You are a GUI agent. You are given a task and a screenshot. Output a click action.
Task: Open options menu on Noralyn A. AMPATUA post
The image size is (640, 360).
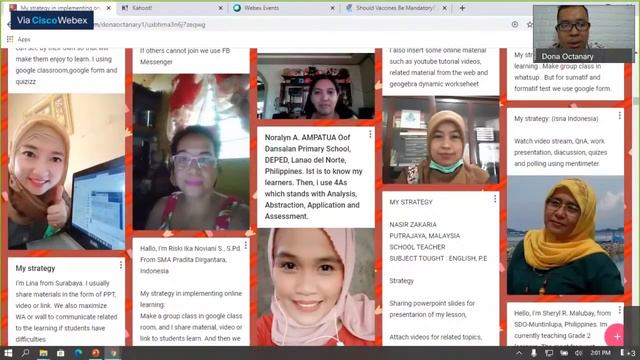(x=370, y=134)
